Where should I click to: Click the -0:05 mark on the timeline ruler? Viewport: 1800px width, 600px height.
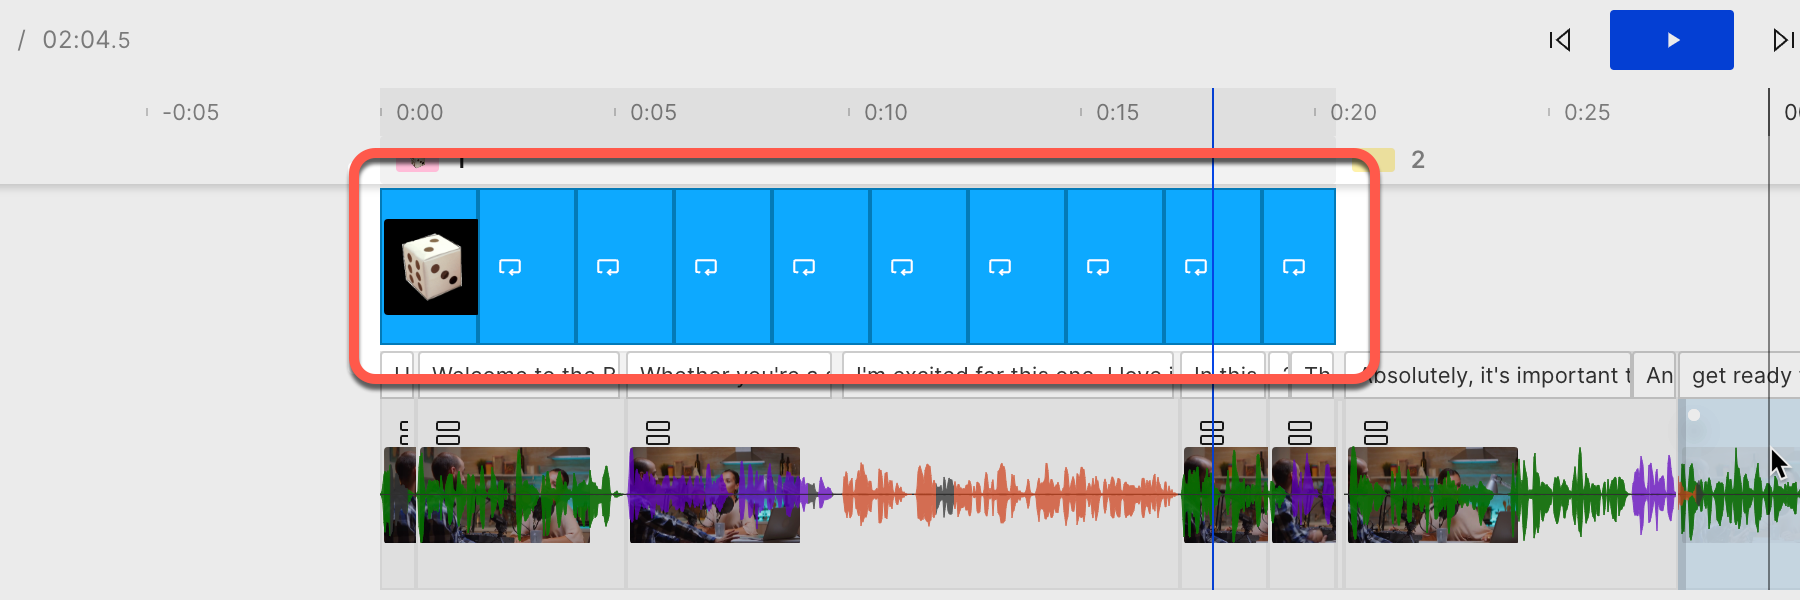tap(190, 112)
